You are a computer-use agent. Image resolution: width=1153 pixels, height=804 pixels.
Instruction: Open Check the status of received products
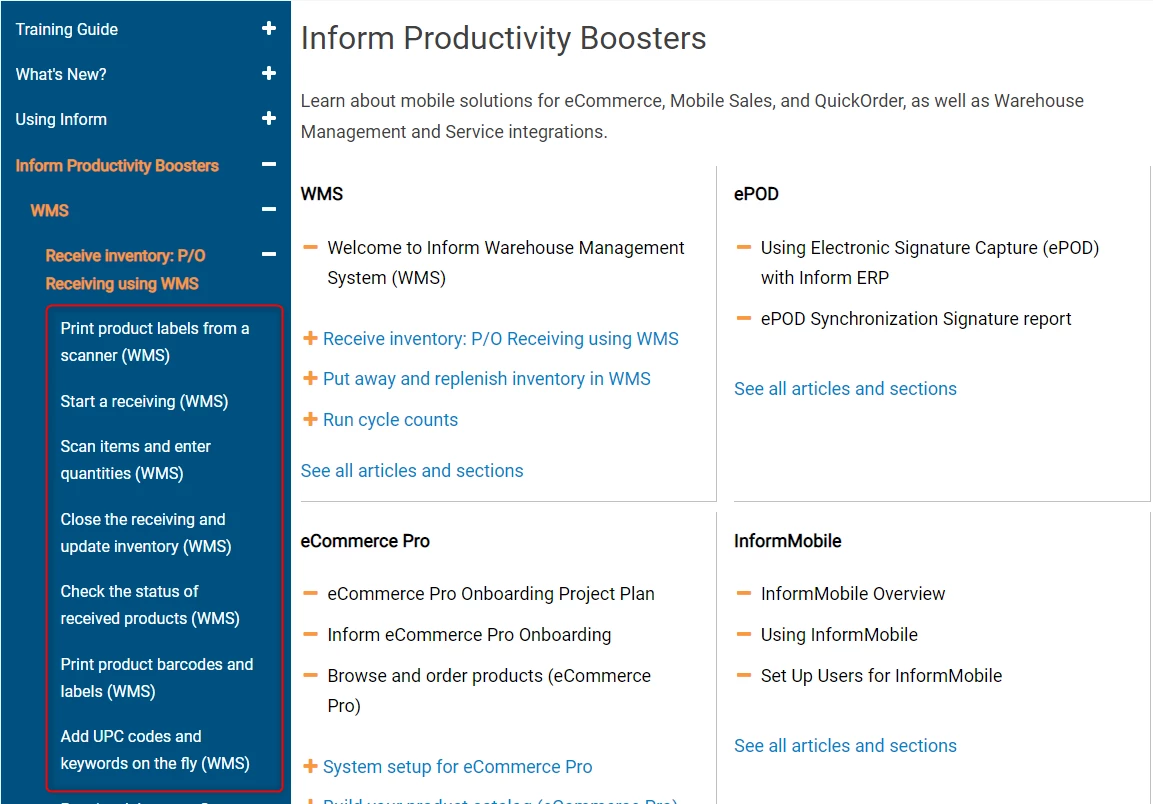pos(150,605)
